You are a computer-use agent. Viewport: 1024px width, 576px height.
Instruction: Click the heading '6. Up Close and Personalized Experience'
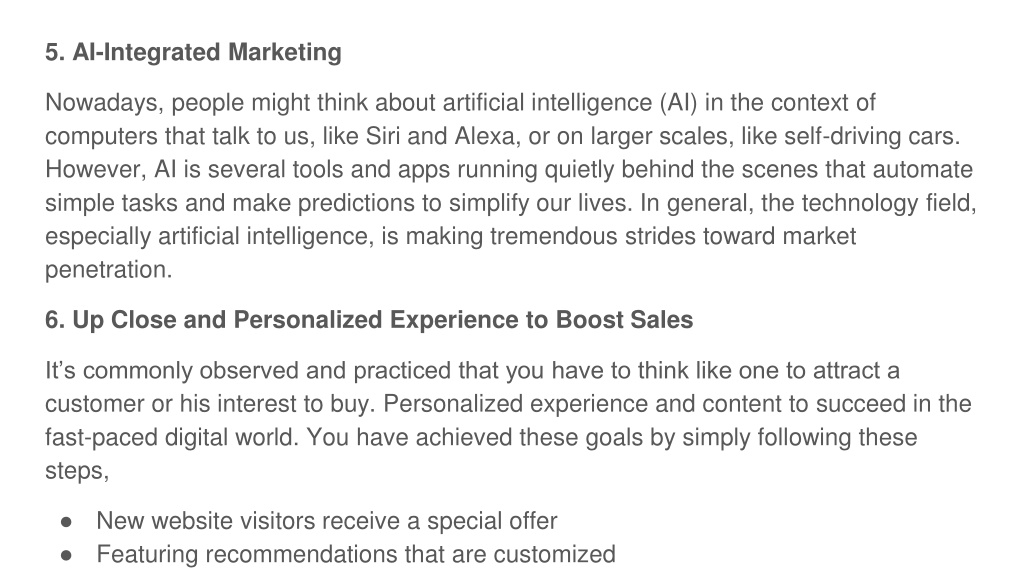369,320
